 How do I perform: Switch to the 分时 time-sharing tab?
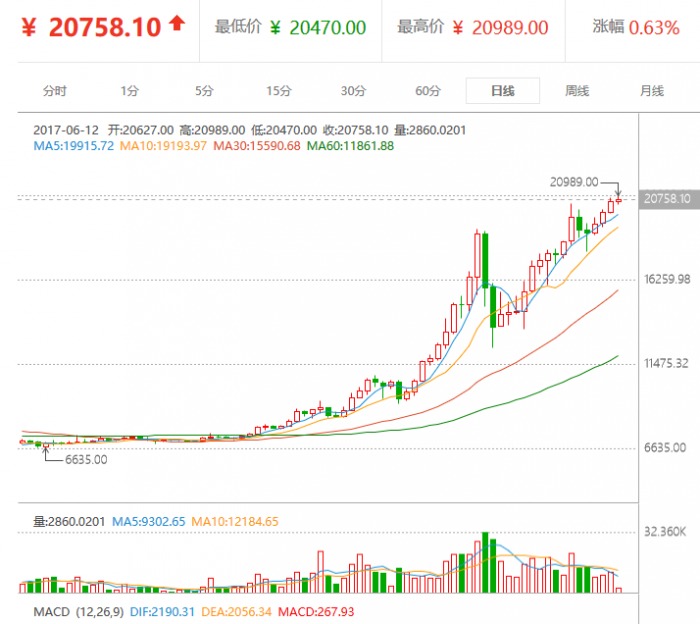click(x=55, y=91)
